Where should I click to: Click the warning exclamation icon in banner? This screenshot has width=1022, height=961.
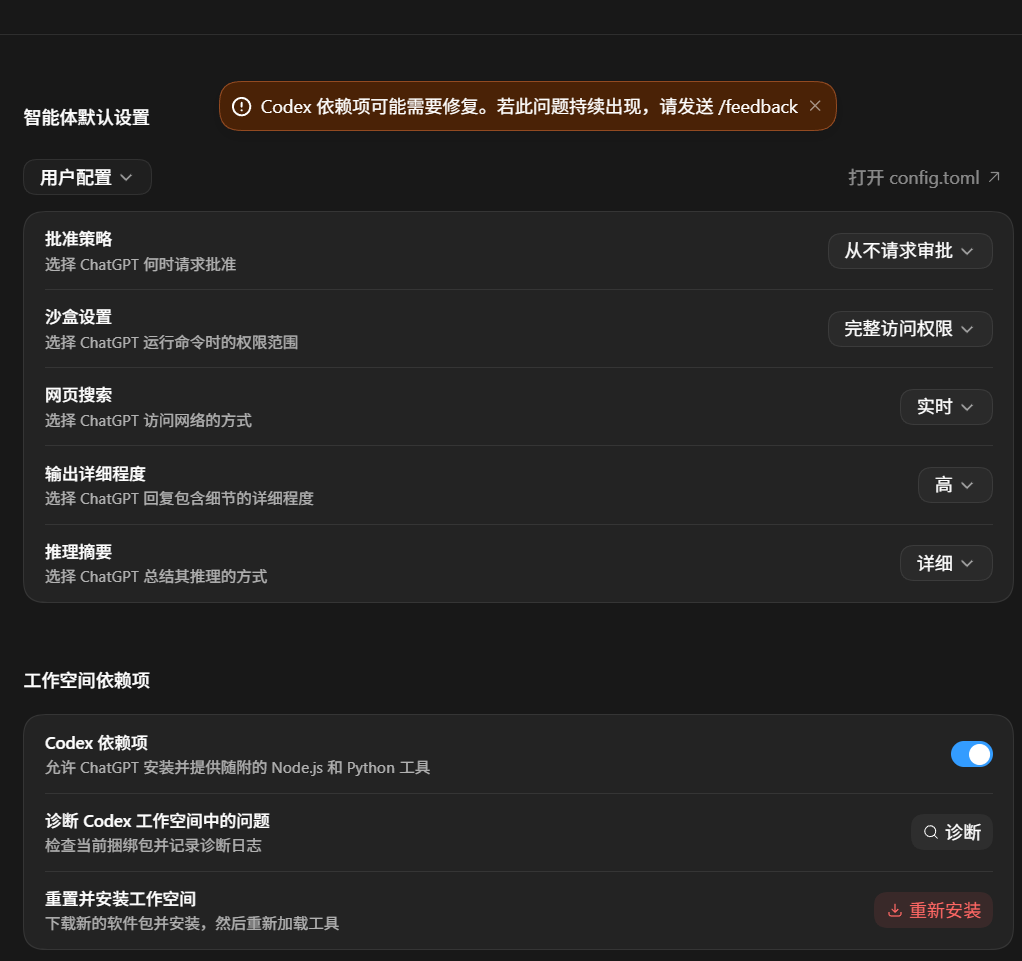241,106
